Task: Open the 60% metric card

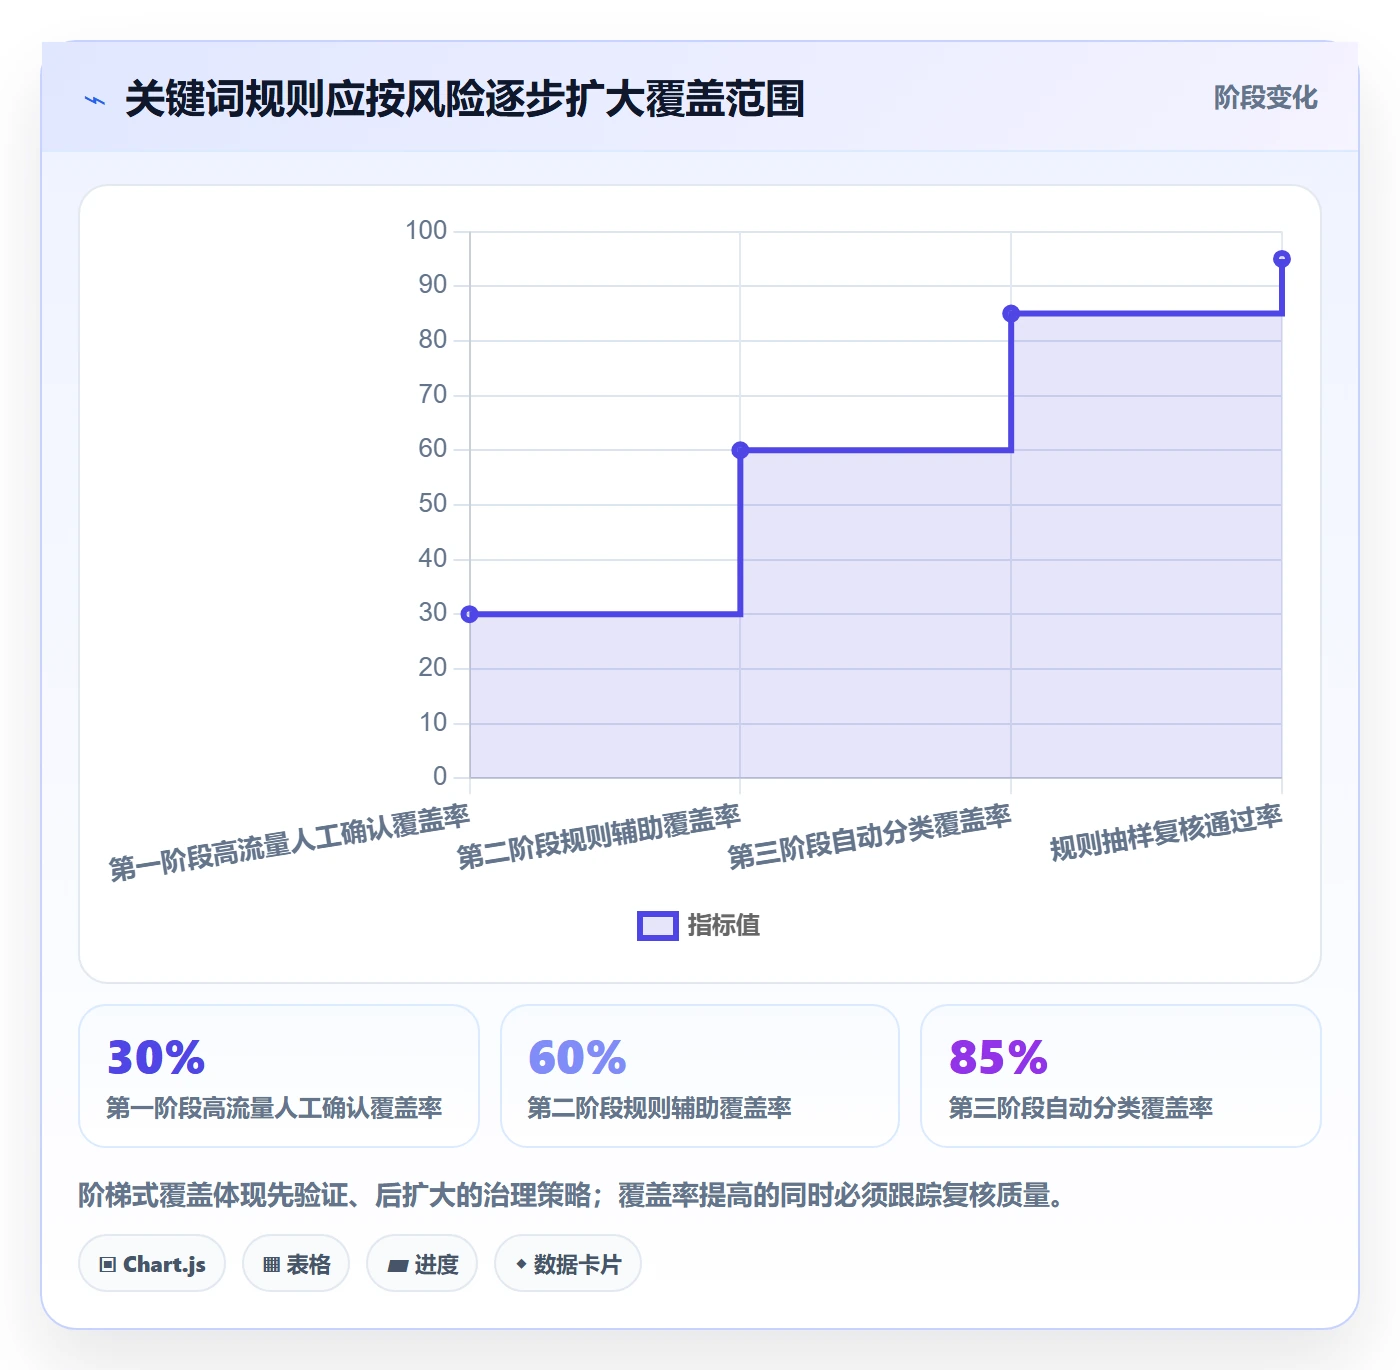Action: pyautogui.click(x=700, y=1076)
